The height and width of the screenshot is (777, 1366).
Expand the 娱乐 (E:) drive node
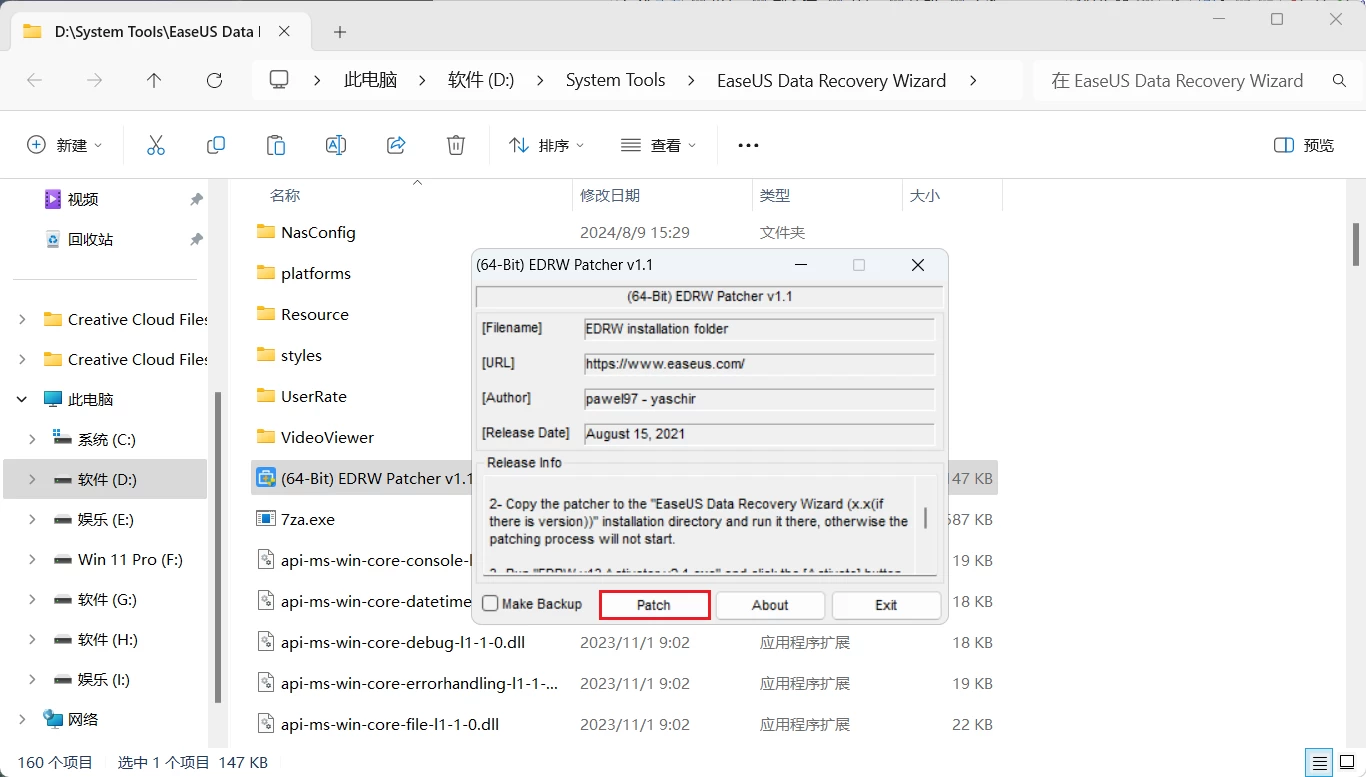(x=32, y=520)
